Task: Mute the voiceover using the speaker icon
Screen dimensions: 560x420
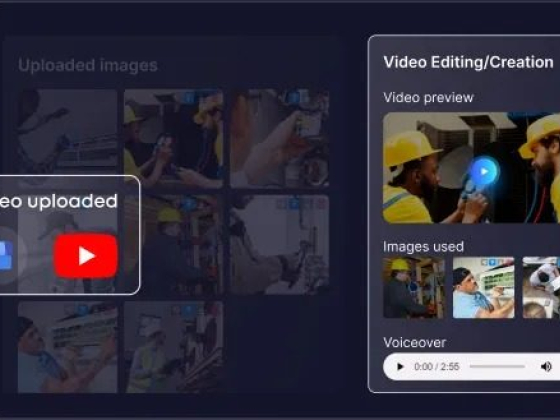Action: point(546,366)
